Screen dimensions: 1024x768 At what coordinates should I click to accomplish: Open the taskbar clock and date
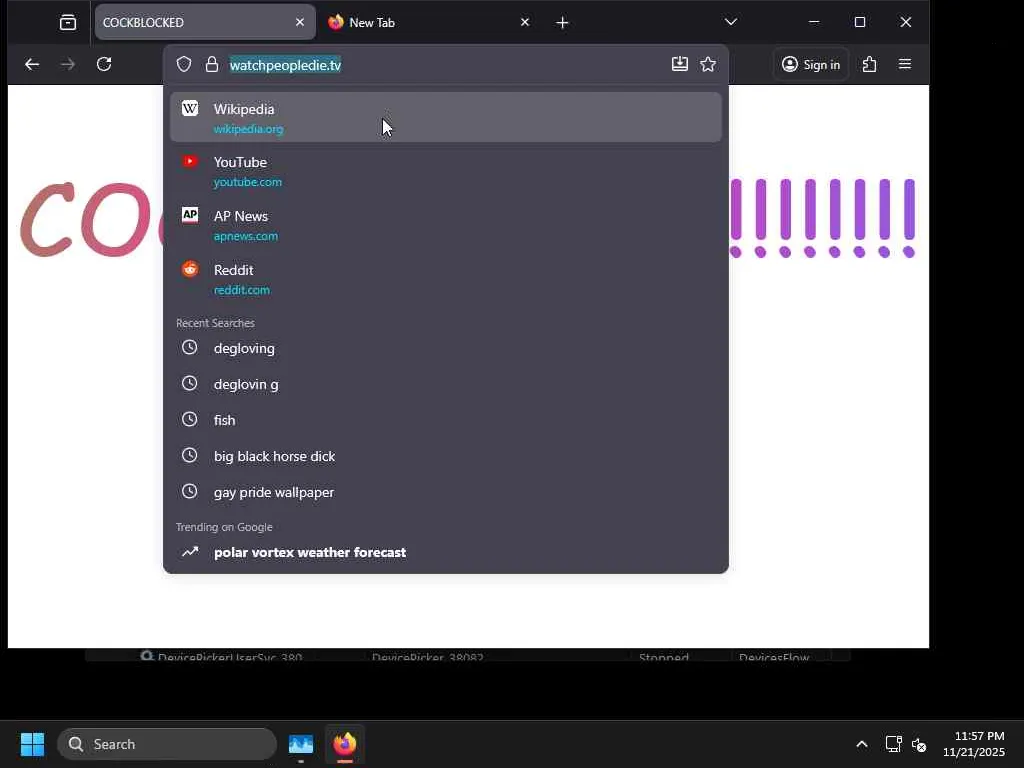point(974,744)
